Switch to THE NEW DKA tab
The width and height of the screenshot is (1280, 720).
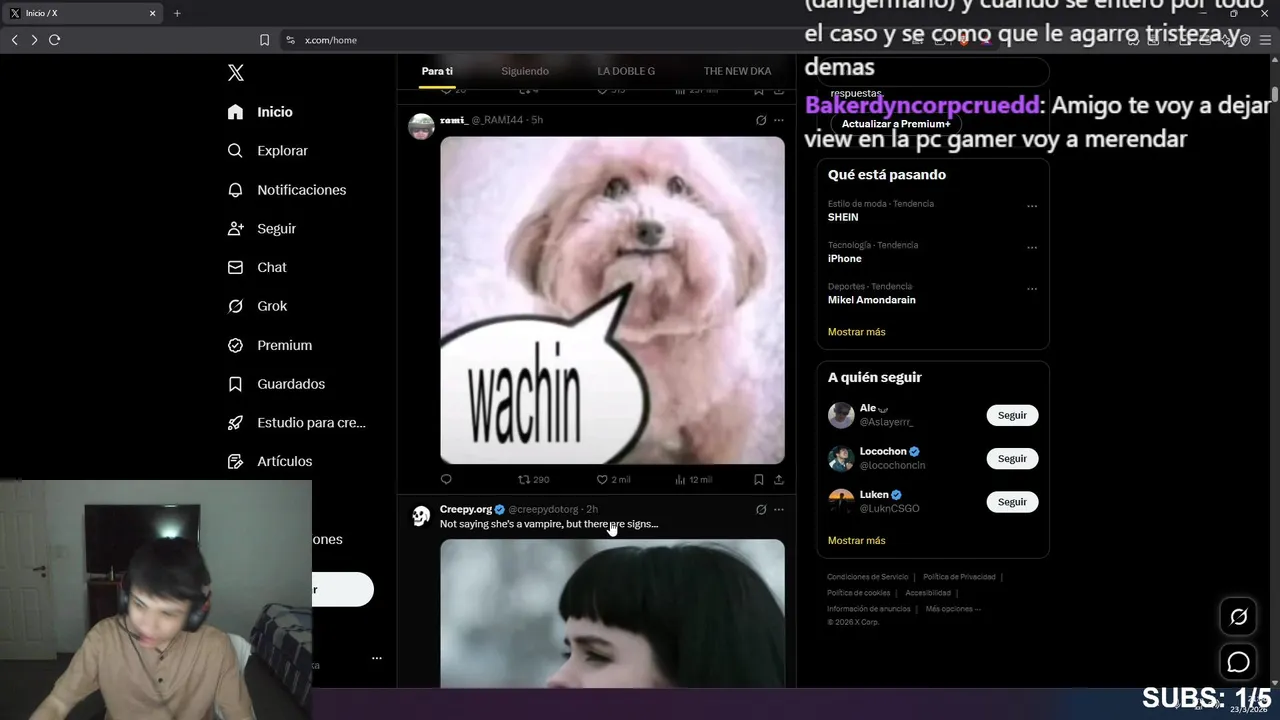[737, 71]
